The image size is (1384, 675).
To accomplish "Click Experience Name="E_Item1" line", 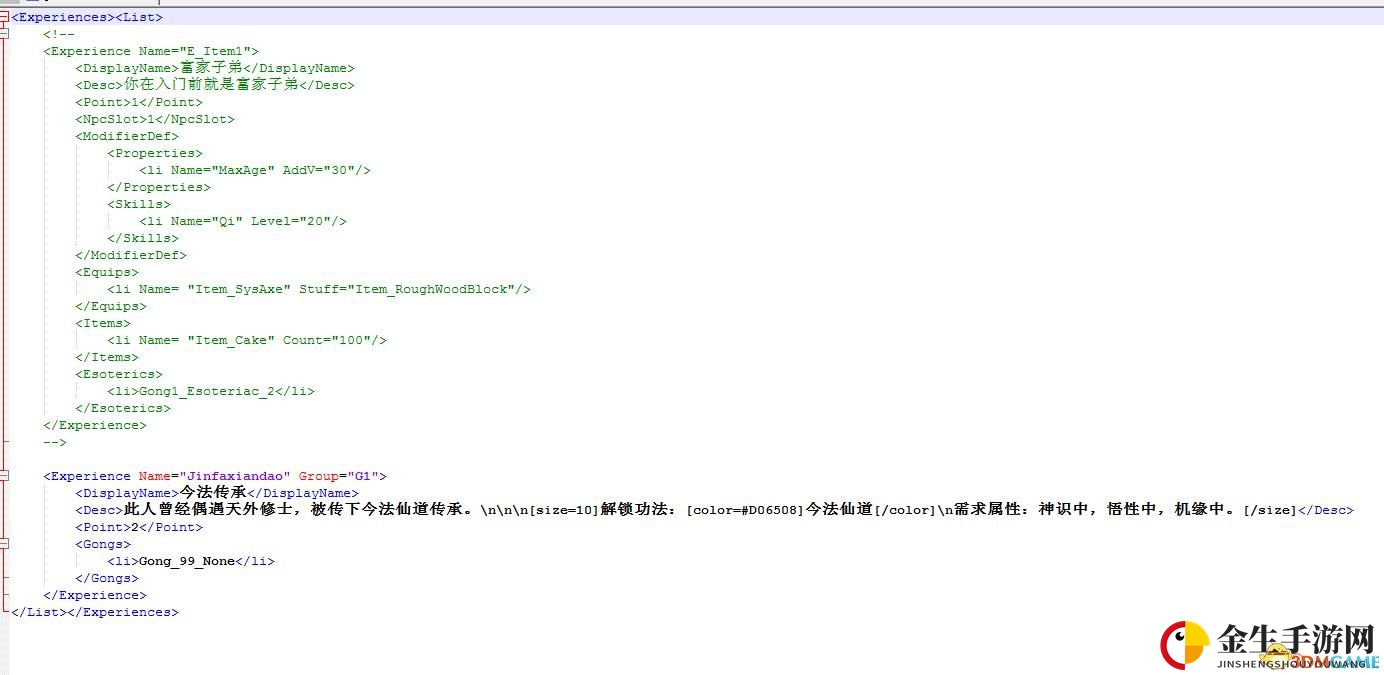I will pos(151,51).
